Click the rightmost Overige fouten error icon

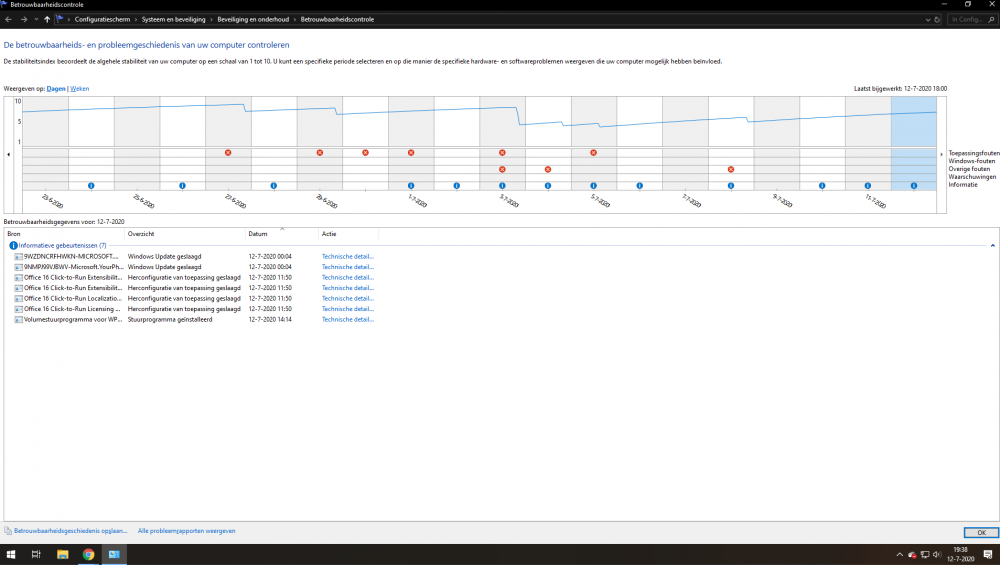point(731,169)
